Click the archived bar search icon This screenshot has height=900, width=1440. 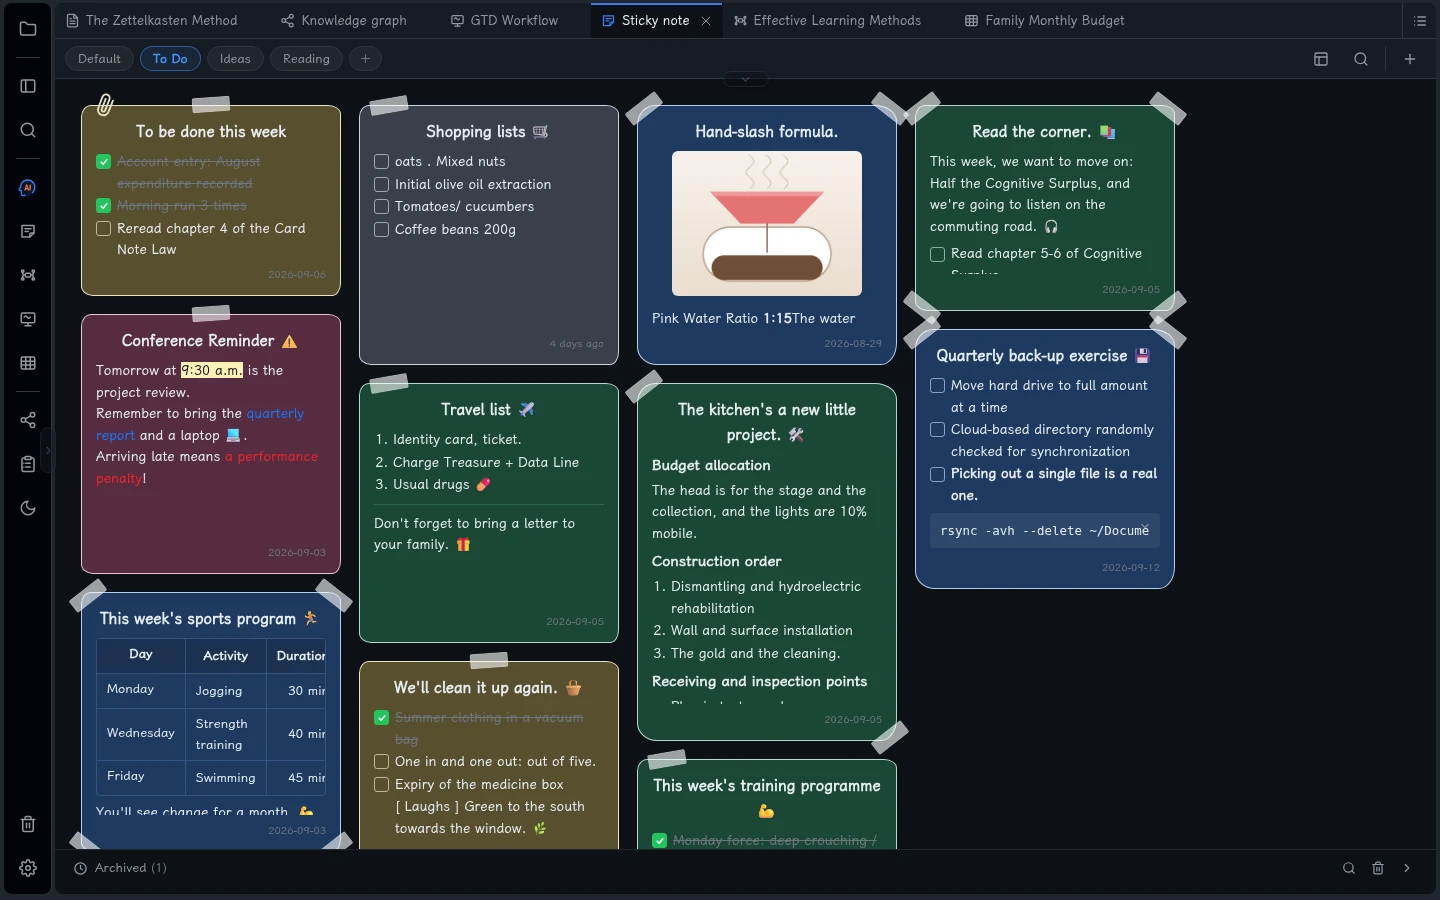1349,868
